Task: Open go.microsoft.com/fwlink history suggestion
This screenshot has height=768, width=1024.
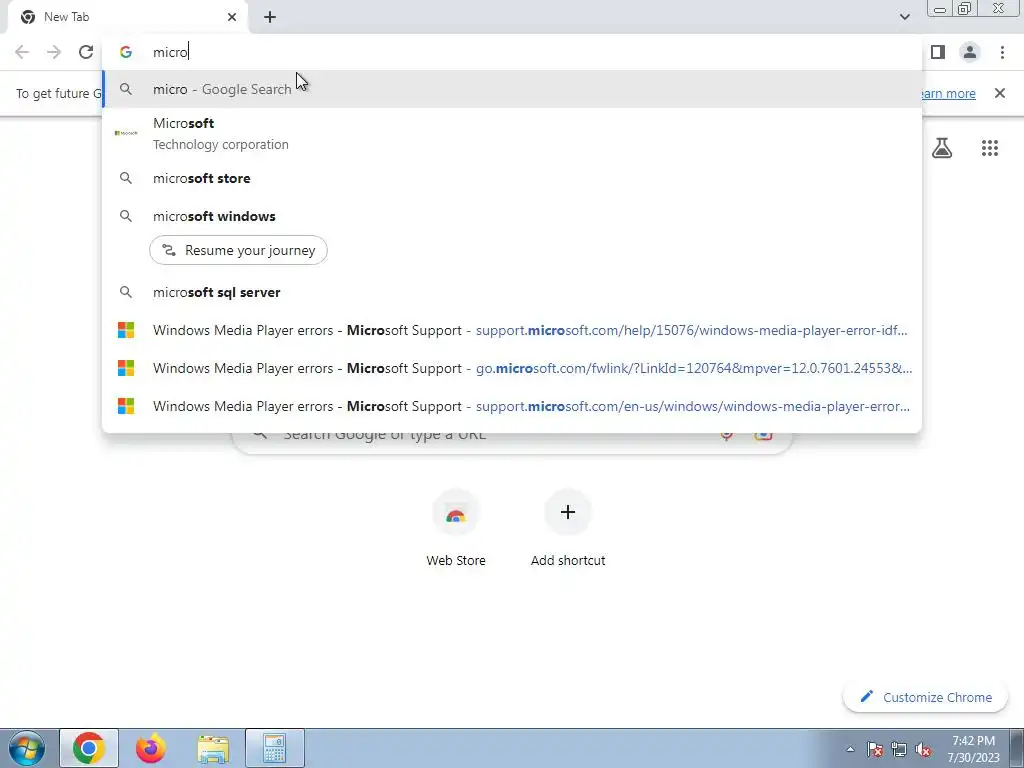Action: 512,368
